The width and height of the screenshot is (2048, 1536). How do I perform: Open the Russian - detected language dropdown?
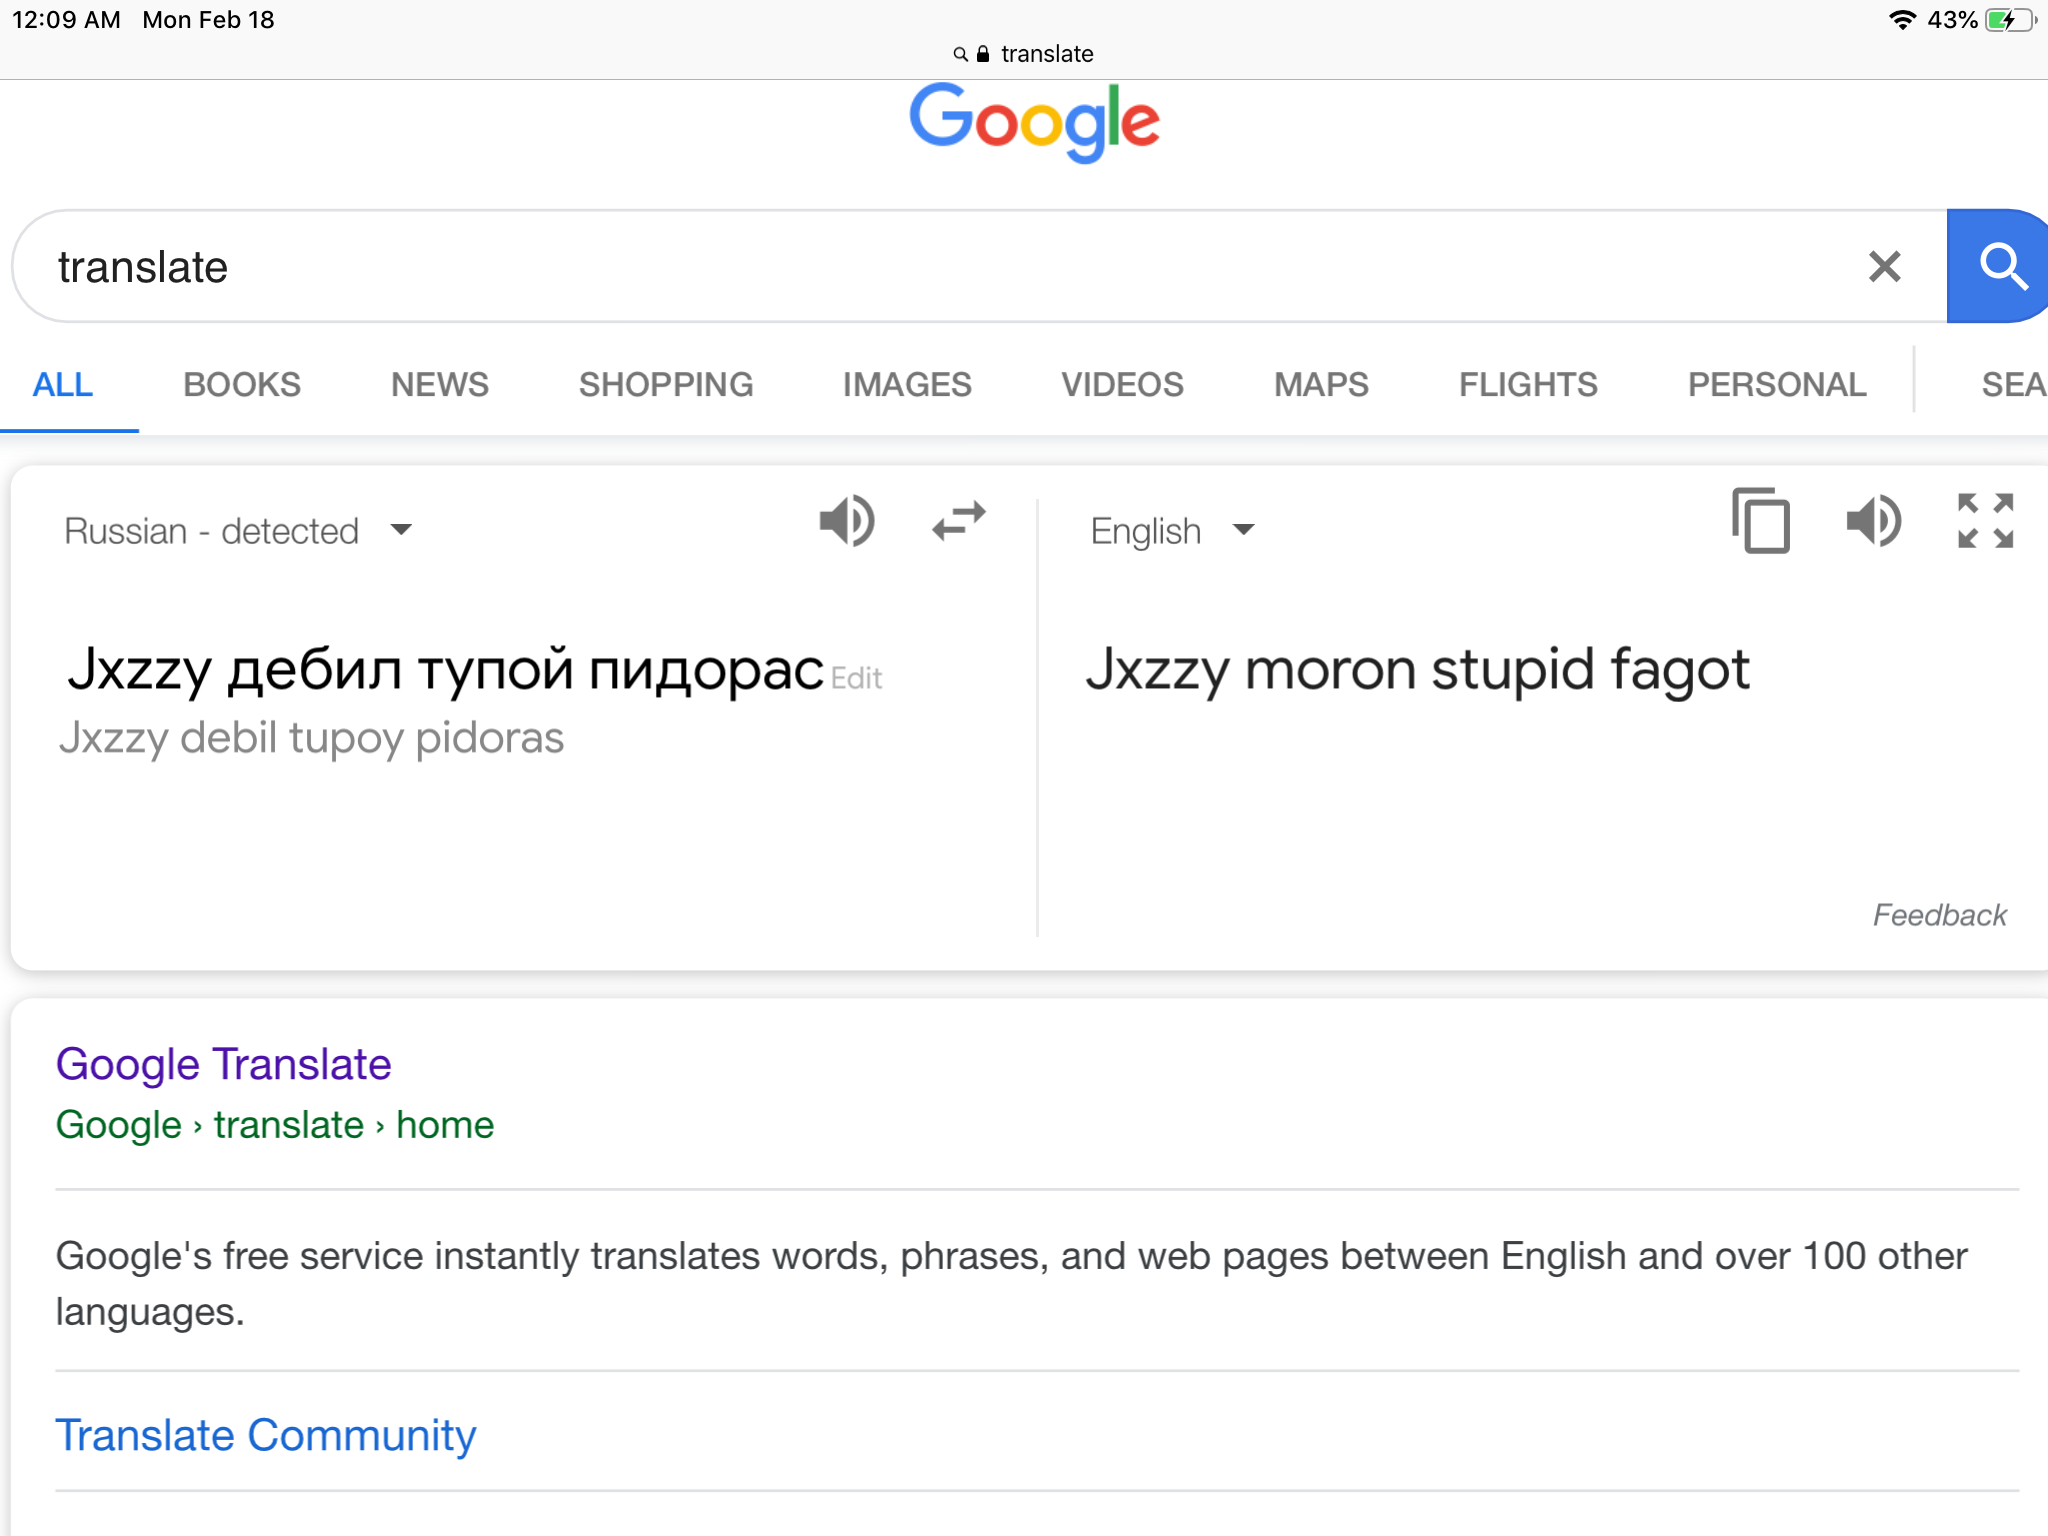pyautogui.click(x=238, y=531)
